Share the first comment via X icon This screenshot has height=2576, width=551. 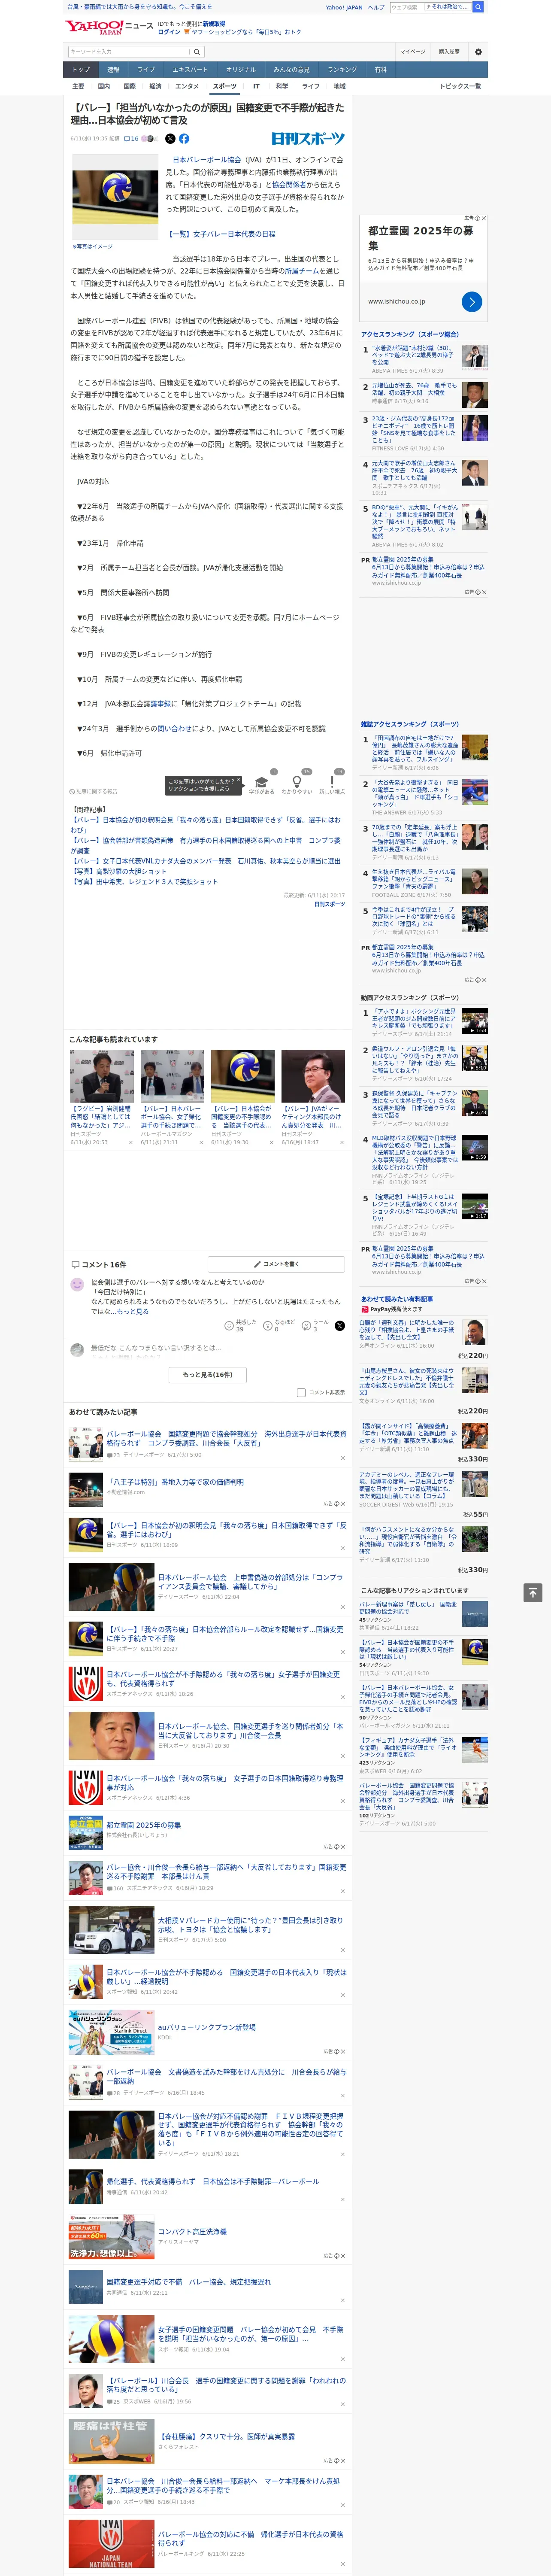(x=340, y=1326)
